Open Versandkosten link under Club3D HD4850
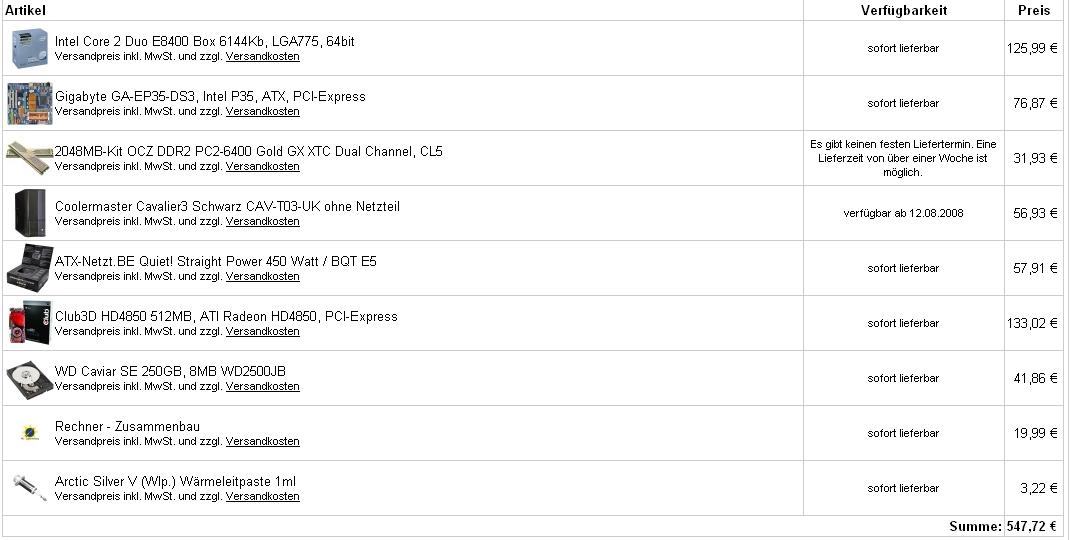The width and height of the screenshot is (1072, 540). [x=262, y=332]
